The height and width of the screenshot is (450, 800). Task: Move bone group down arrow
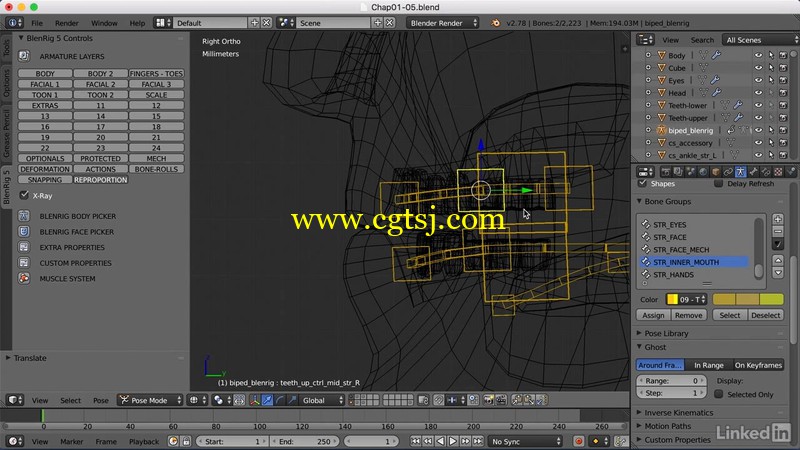tap(778, 273)
